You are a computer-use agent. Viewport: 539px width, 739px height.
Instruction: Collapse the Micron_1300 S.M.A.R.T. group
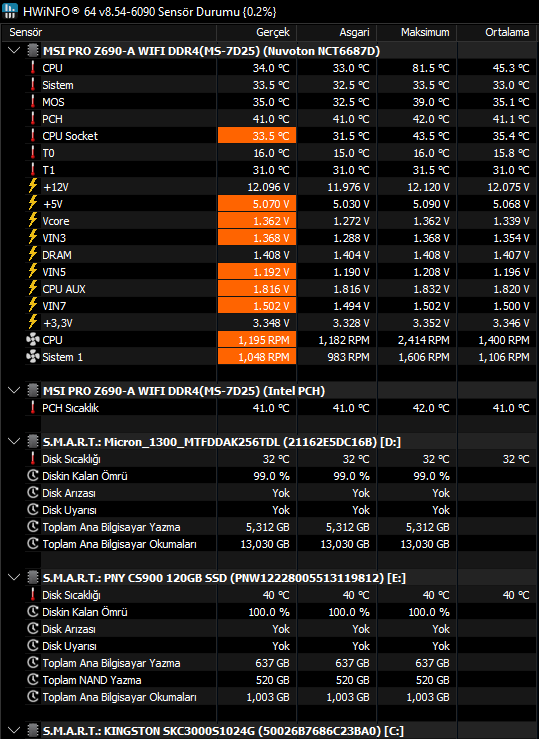[15, 441]
